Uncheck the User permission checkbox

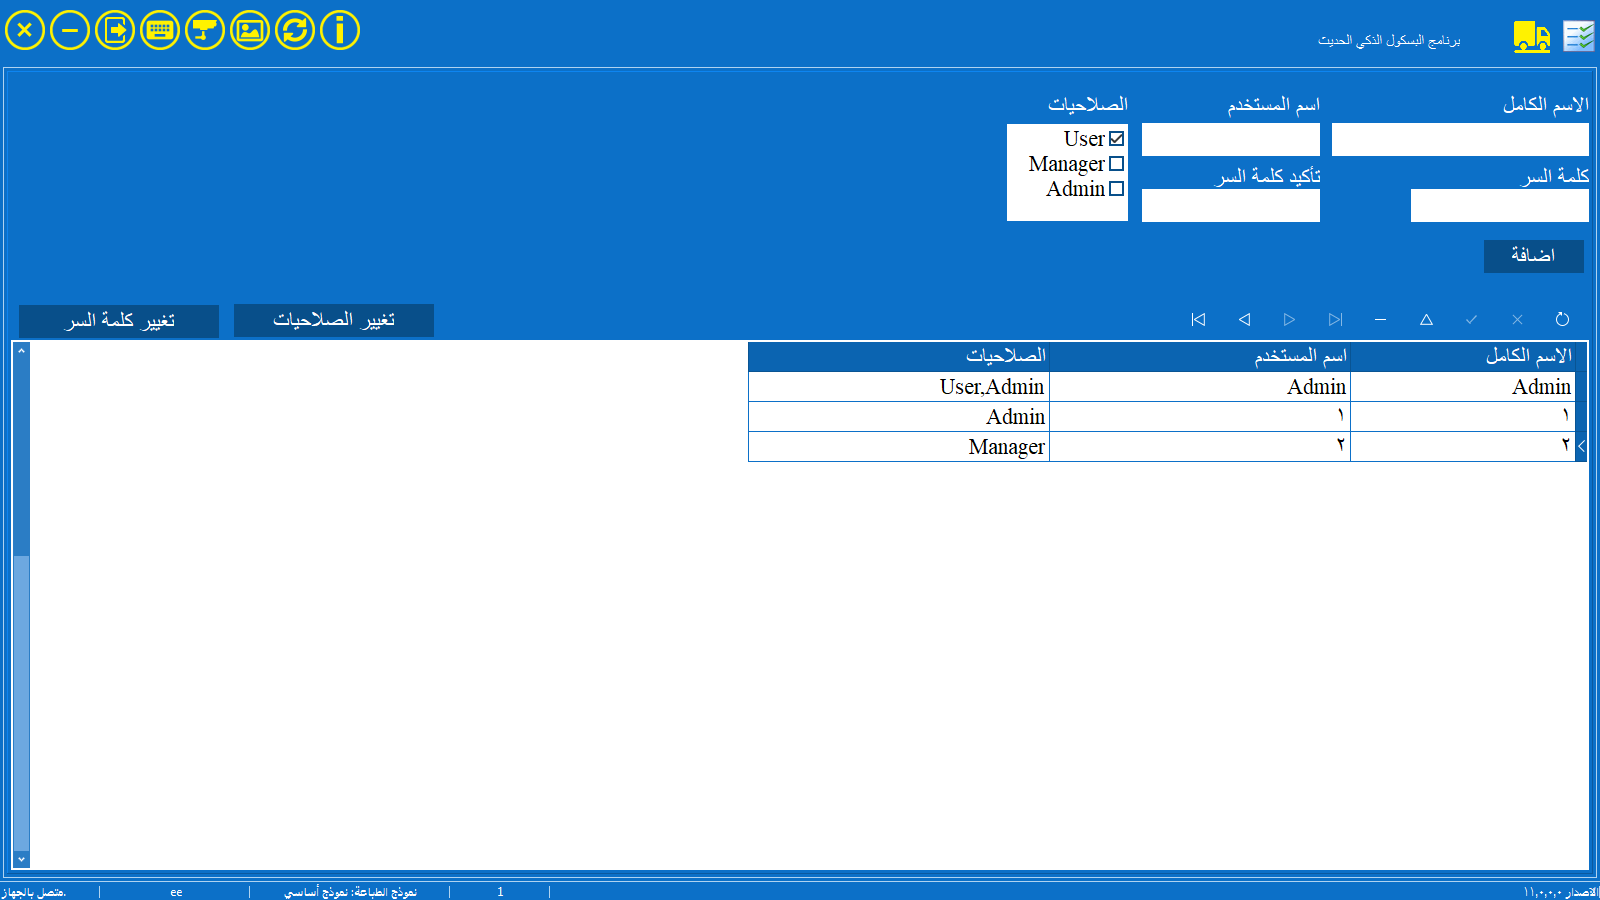click(x=1117, y=139)
